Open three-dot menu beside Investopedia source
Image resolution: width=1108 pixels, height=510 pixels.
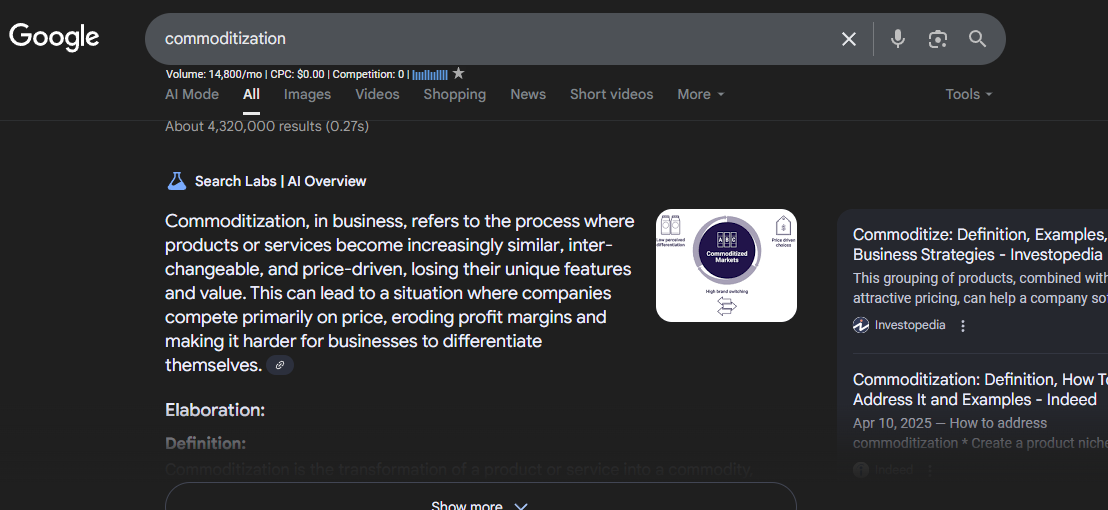(963, 326)
